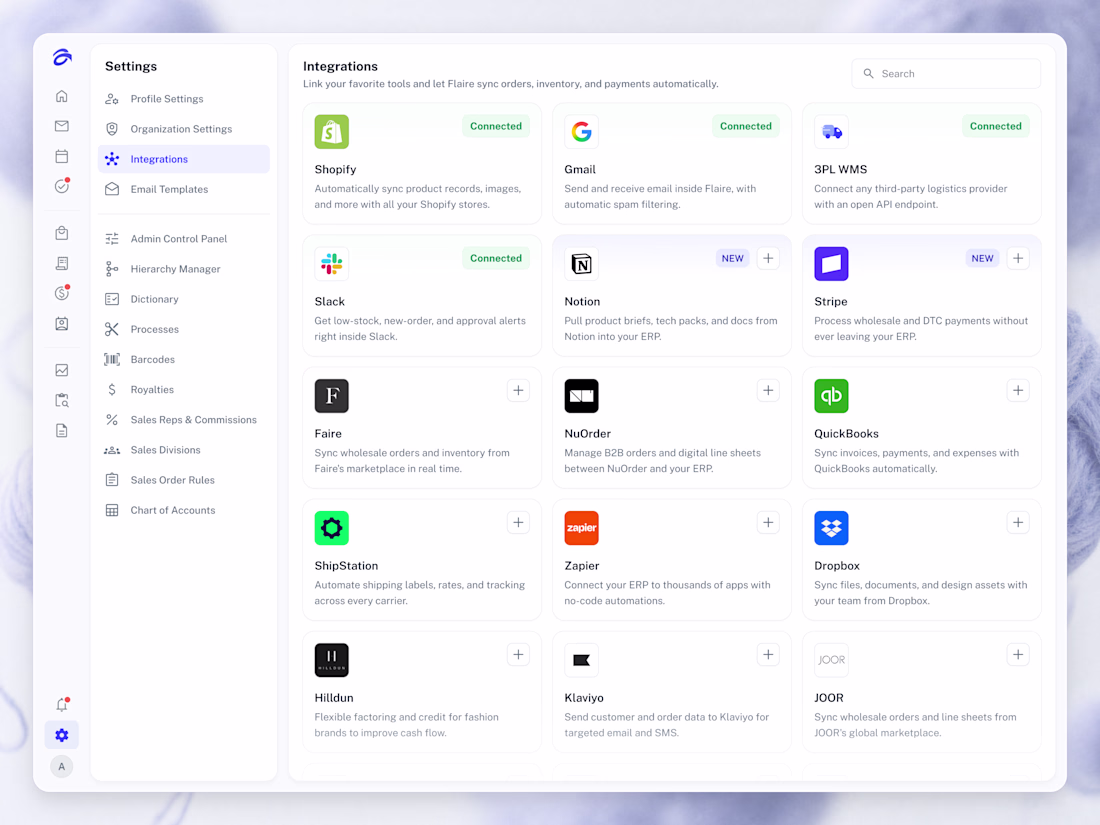The height and width of the screenshot is (825, 1100).
Task: Focus the integrations Search field
Action: point(946,74)
